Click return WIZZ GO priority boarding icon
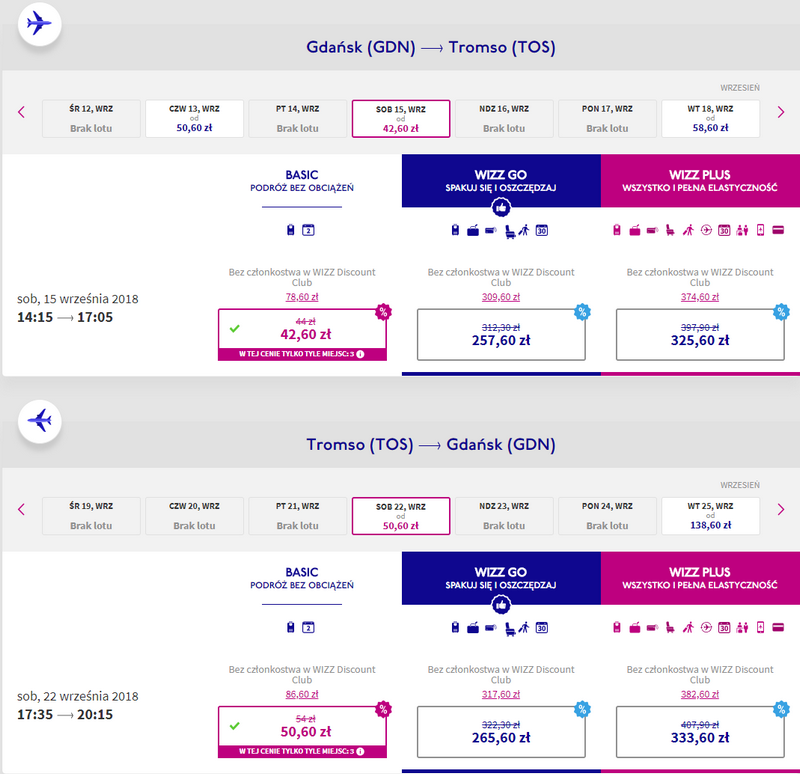 point(524,628)
